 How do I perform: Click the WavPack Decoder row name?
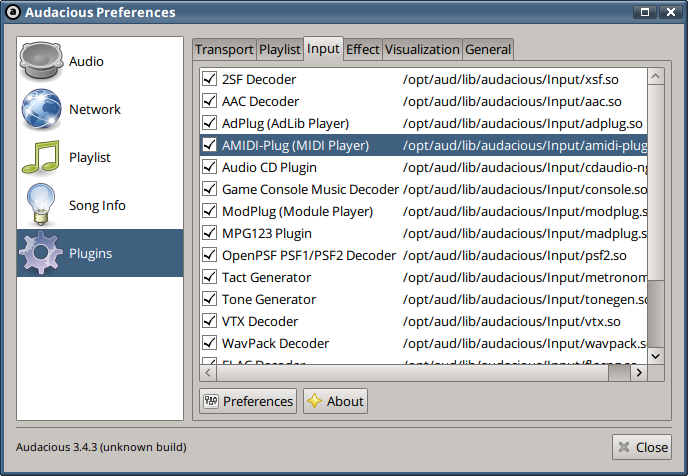(275, 344)
